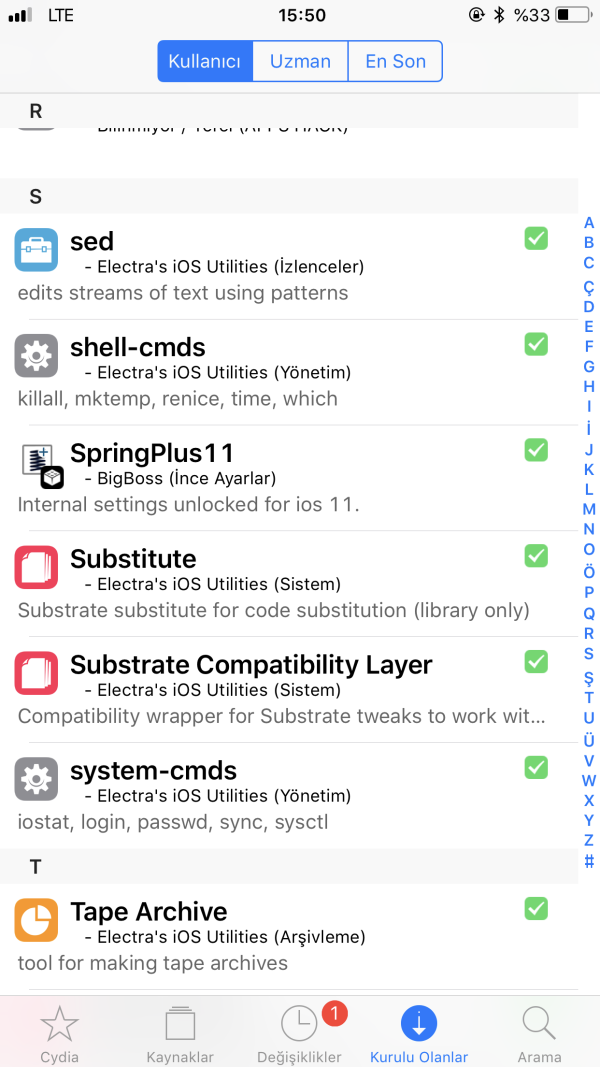Tap the Kurulu Olanar installed tab
The image size is (600, 1067).
(x=419, y=1032)
